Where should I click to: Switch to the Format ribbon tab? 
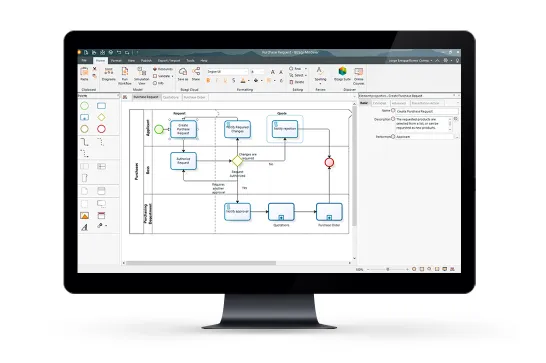point(116,61)
